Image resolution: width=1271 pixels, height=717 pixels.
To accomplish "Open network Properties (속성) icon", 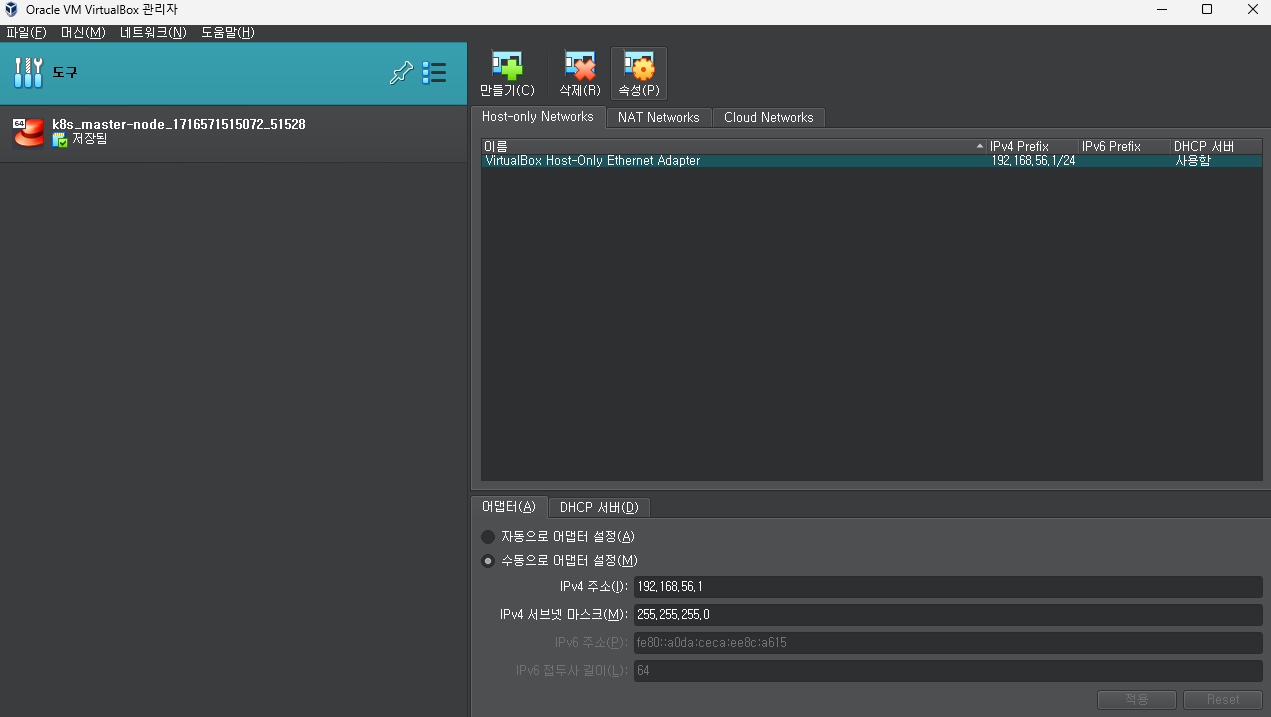I will tap(639, 67).
